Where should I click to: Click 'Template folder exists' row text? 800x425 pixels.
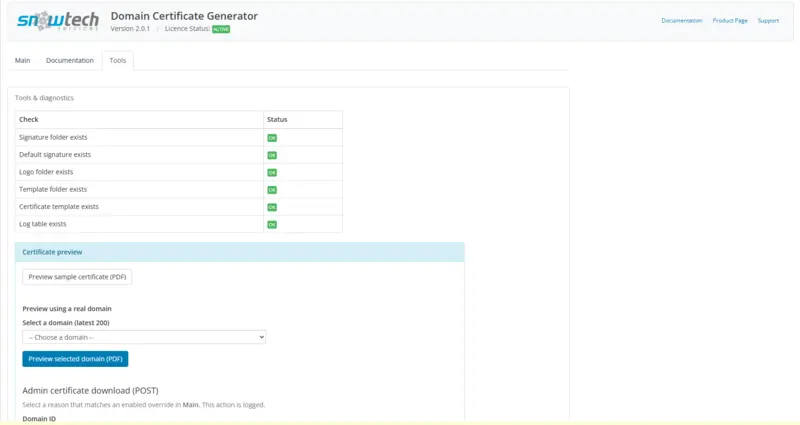point(53,189)
